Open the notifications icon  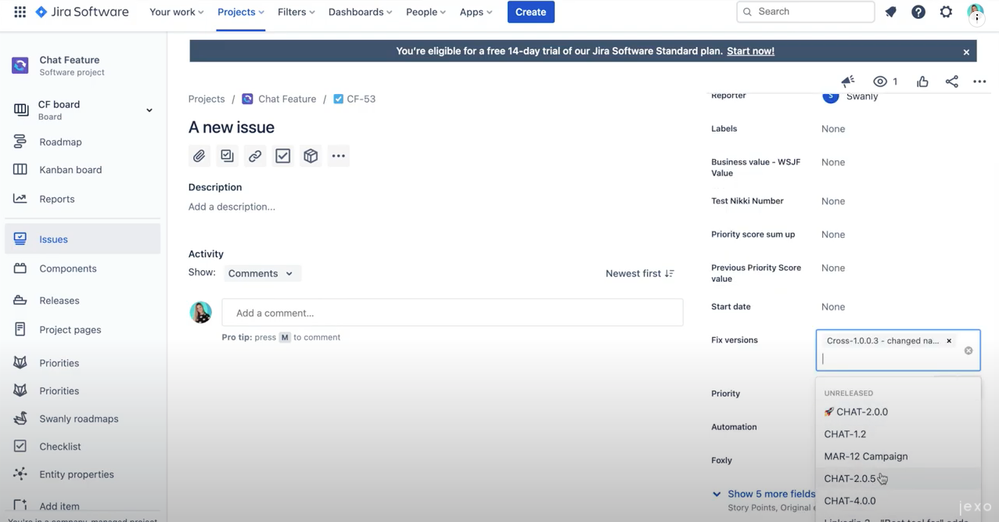click(891, 11)
